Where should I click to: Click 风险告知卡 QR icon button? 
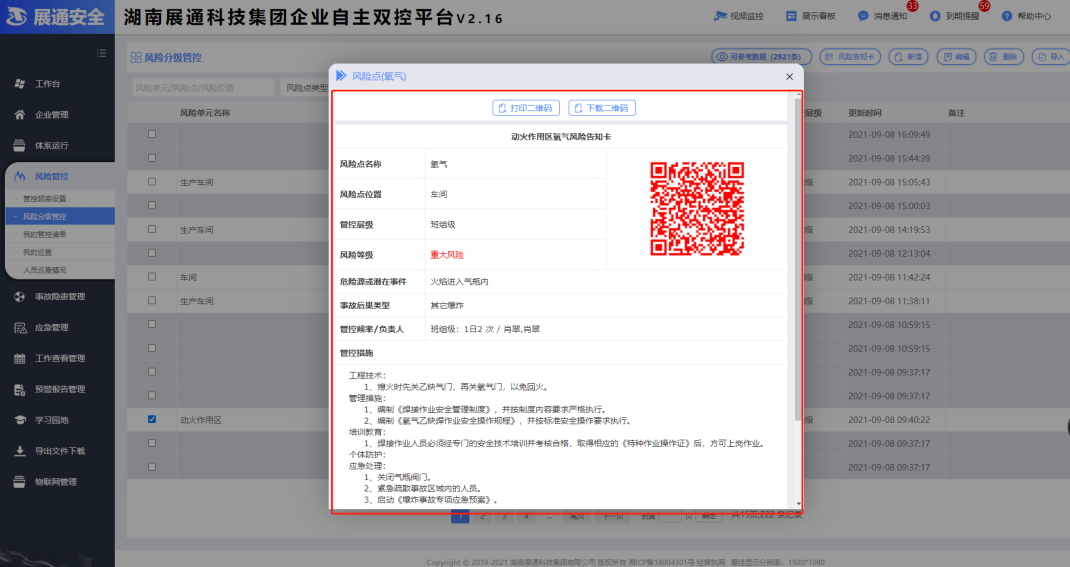tap(850, 57)
